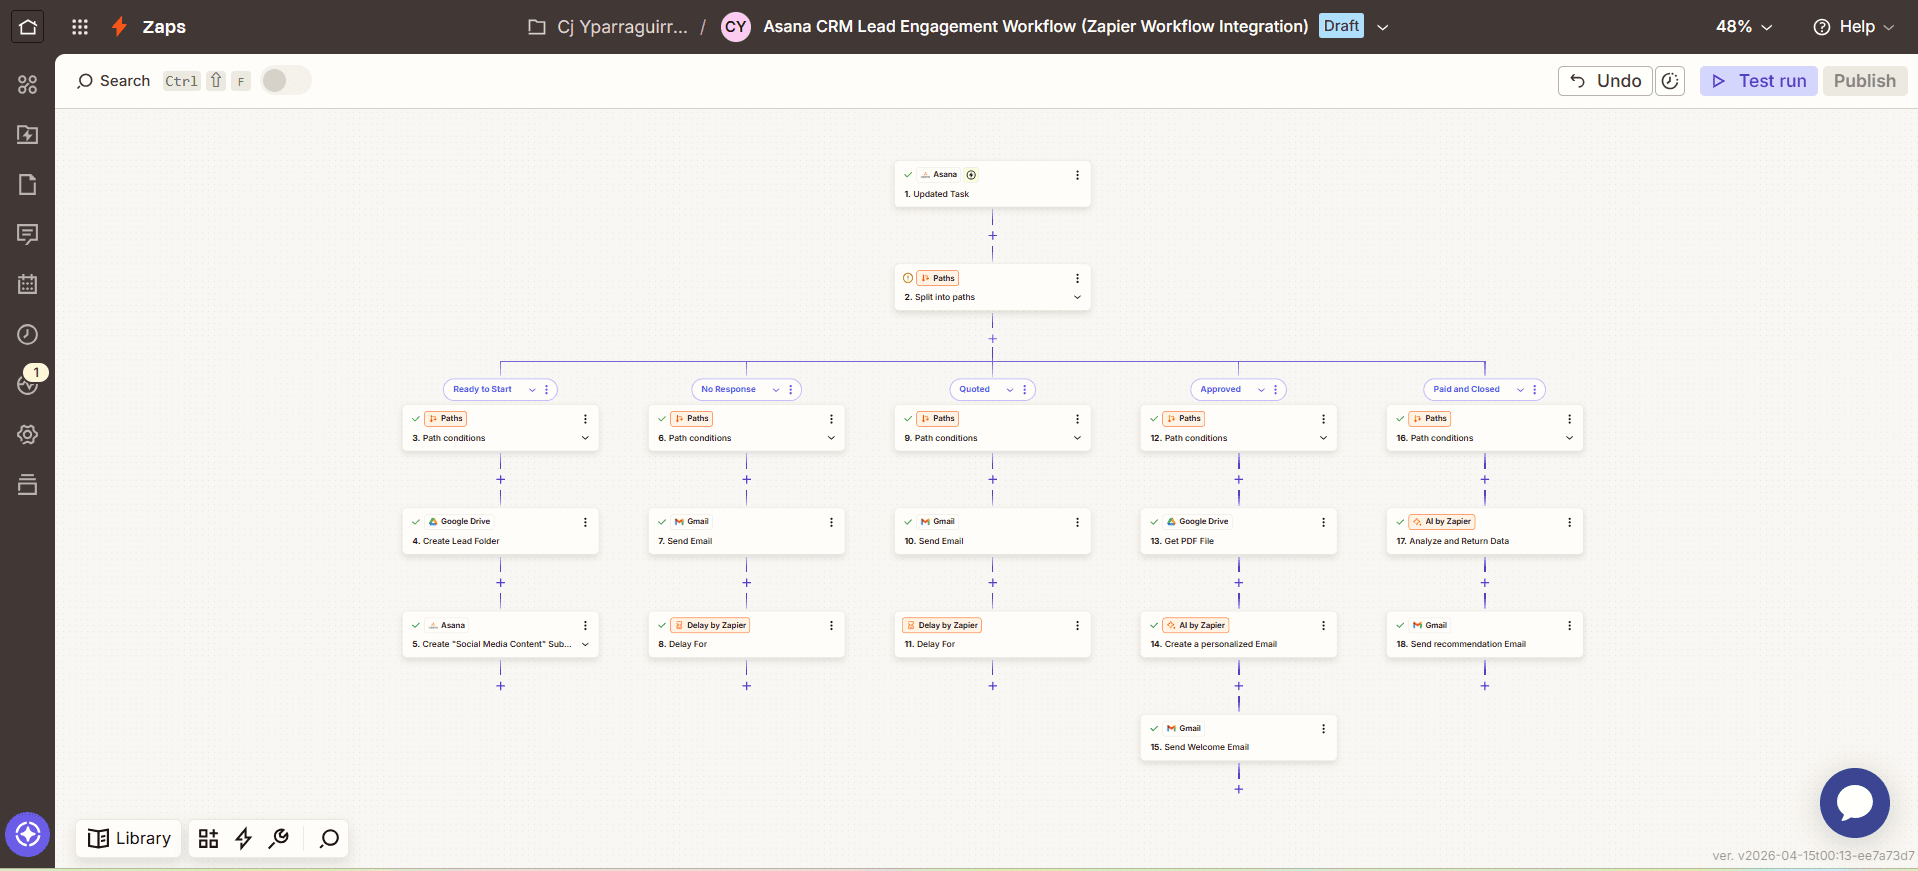Select step 8 Delay For card

point(746,634)
